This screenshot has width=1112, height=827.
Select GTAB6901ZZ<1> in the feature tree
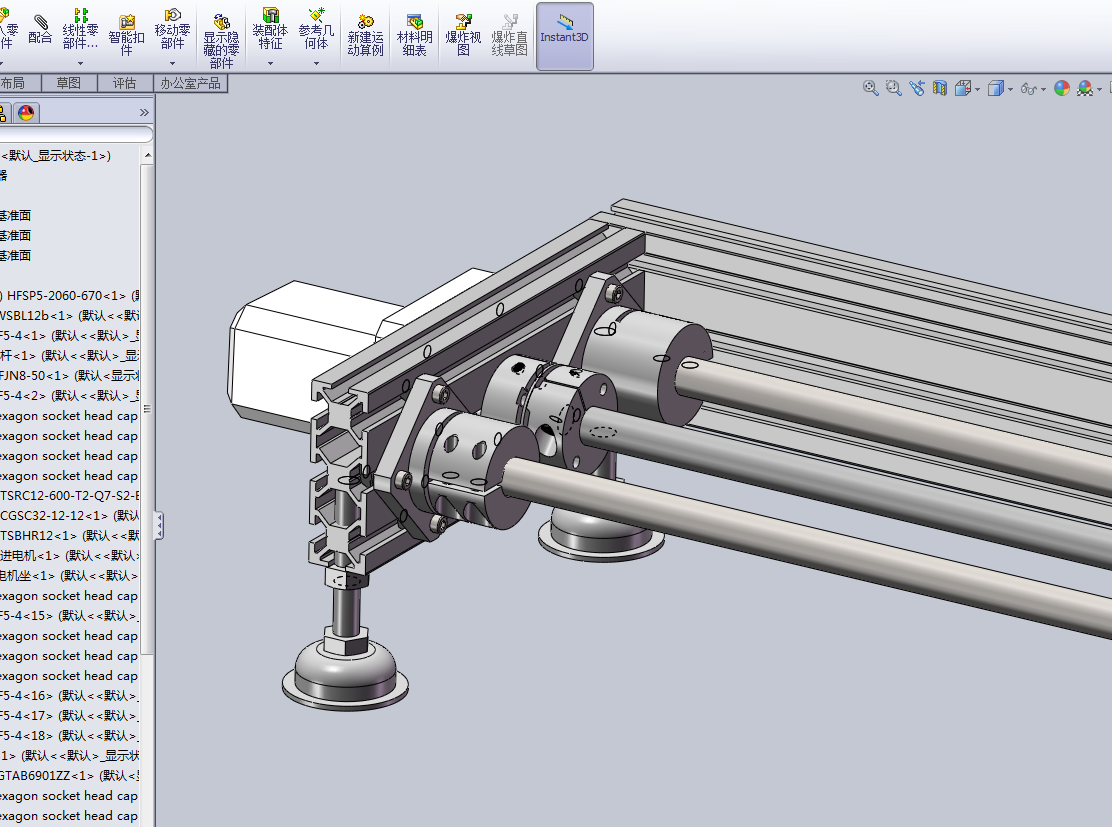[x=70, y=776]
